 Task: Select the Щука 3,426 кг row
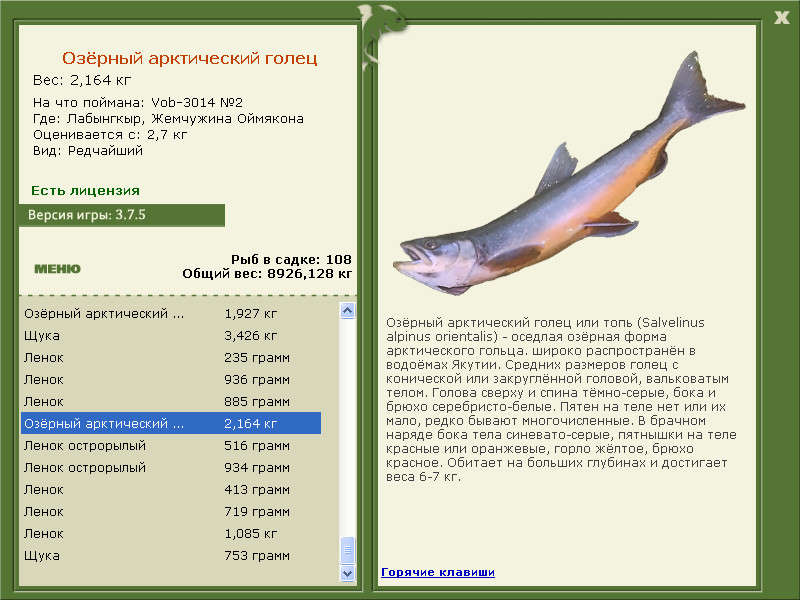tap(171, 336)
